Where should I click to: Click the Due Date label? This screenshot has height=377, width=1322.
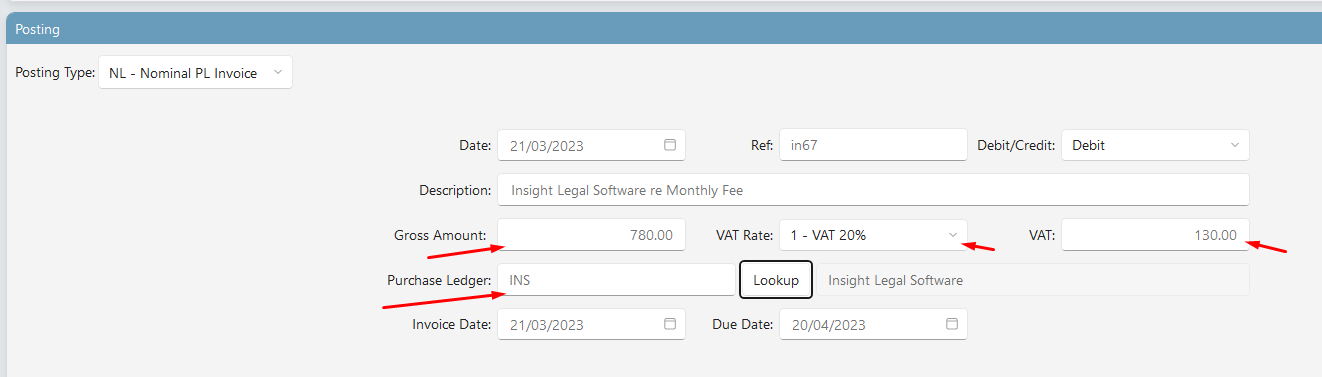click(x=743, y=325)
